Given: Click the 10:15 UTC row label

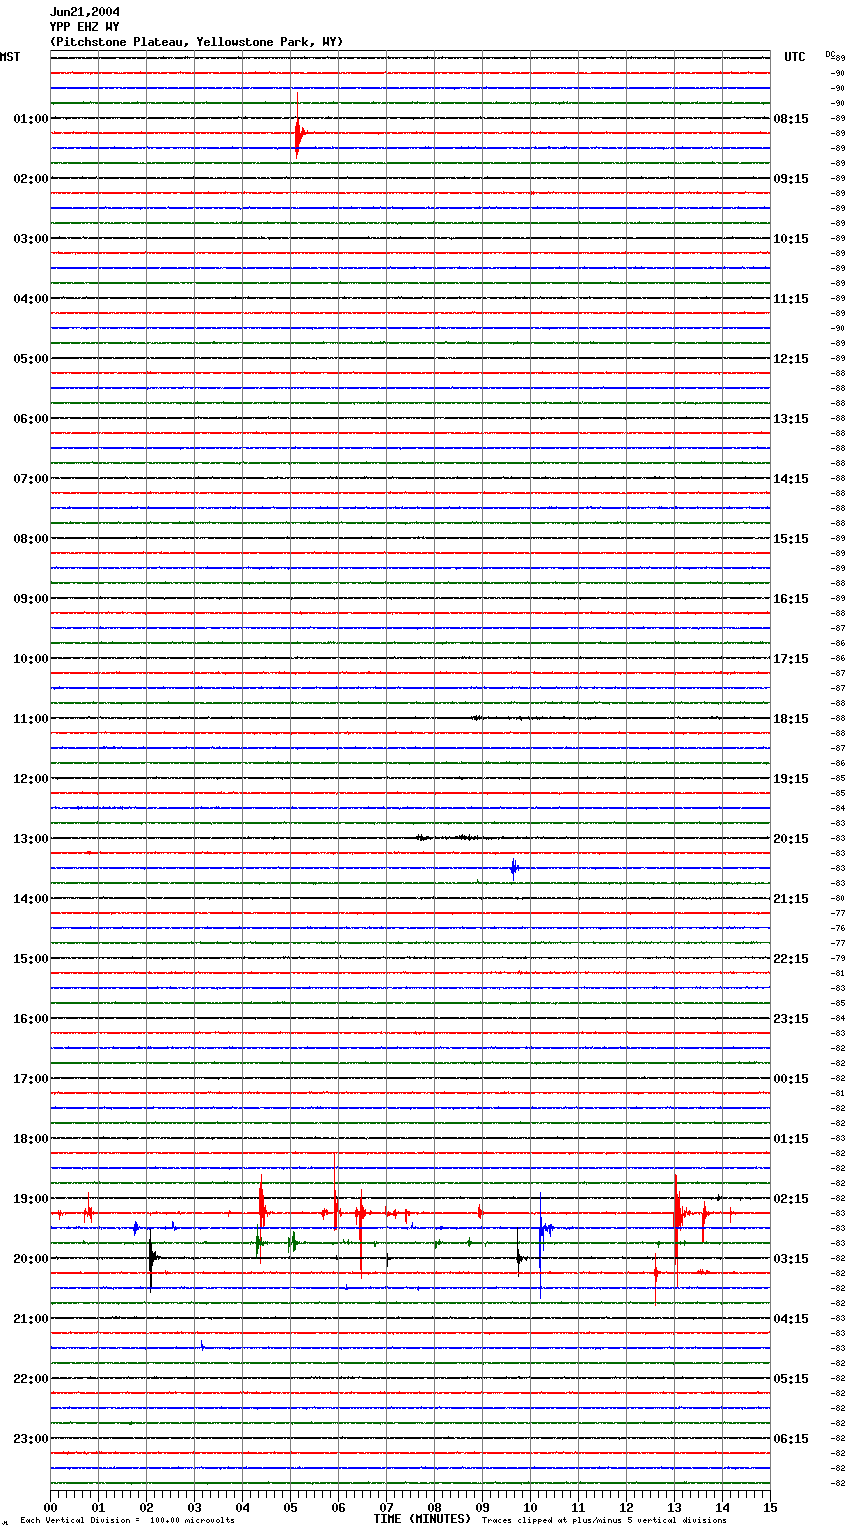Looking at the screenshot, I should coord(791,239).
